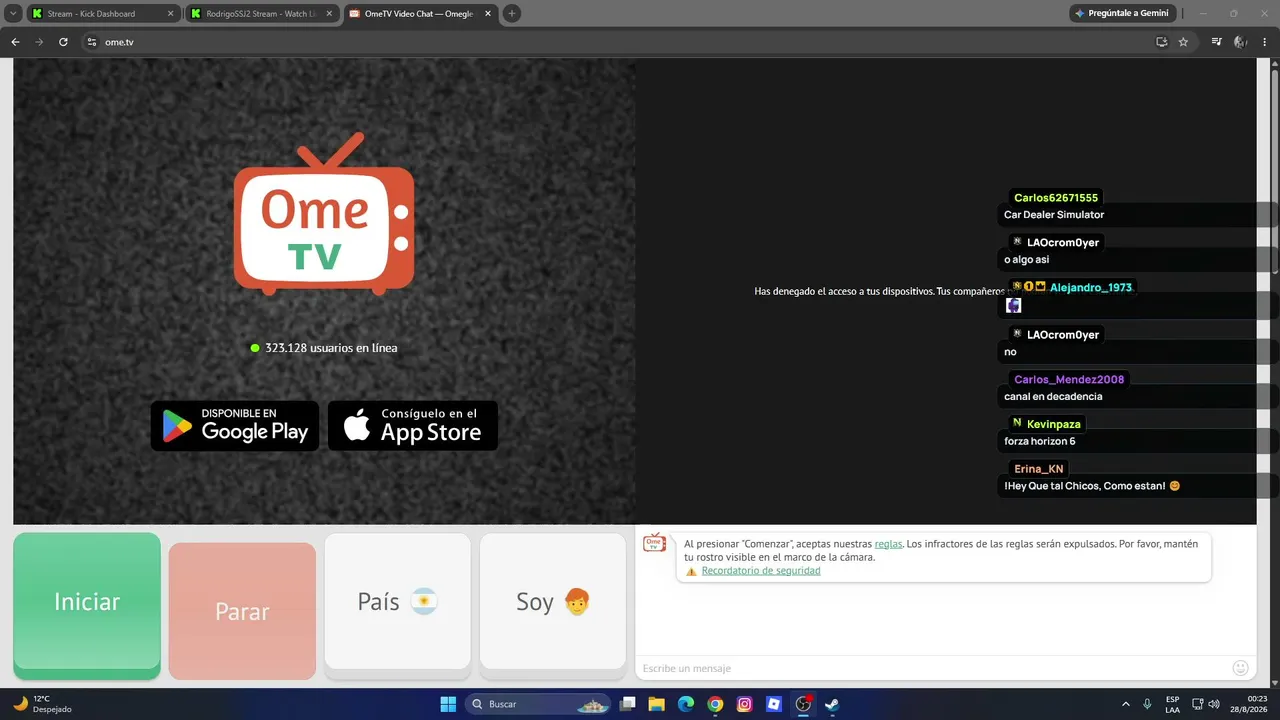Click the Pregúntale a Gemini button
Image resolution: width=1280 pixels, height=720 pixels.
1121,14
